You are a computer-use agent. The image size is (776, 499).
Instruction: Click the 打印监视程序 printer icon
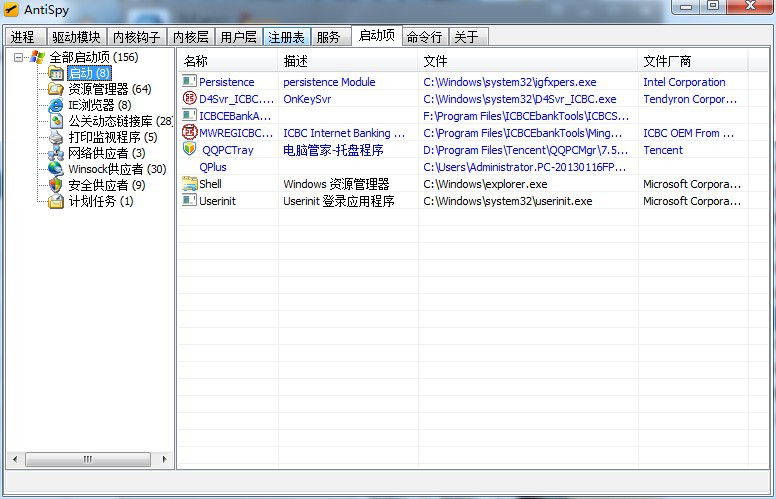[x=57, y=137]
